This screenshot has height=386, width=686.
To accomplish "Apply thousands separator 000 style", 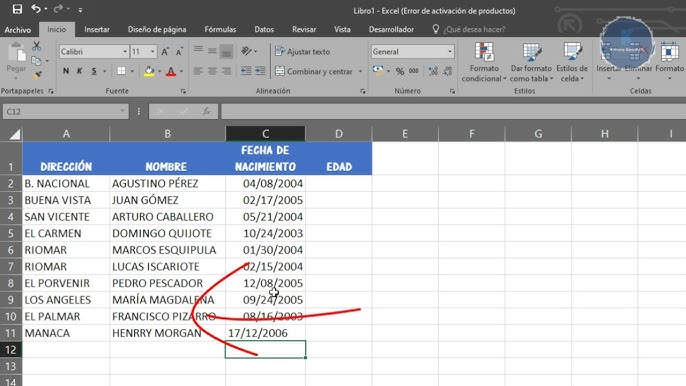I will click(414, 71).
